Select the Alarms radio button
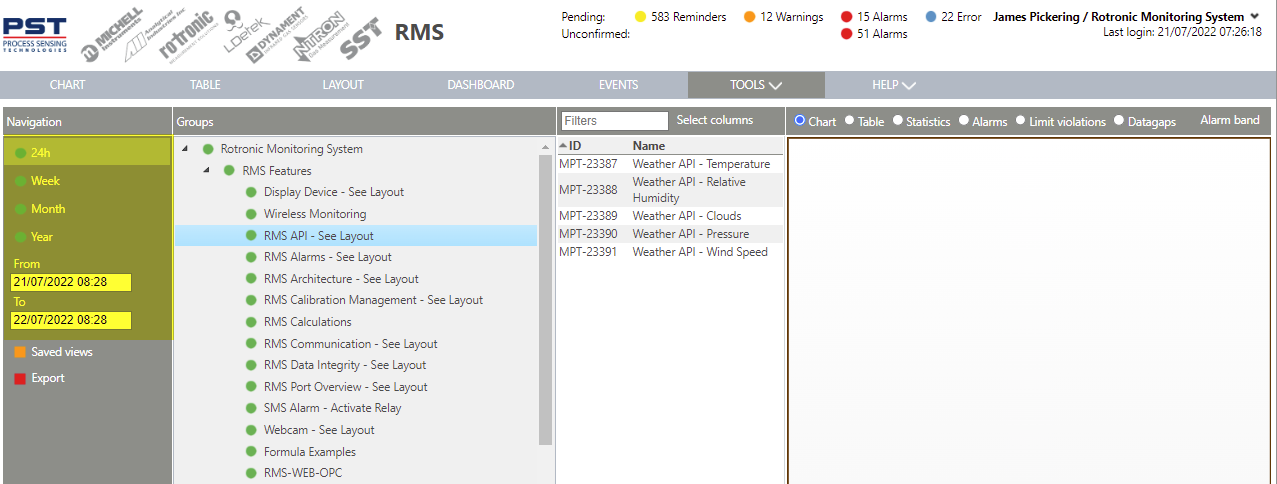 pos(964,121)
